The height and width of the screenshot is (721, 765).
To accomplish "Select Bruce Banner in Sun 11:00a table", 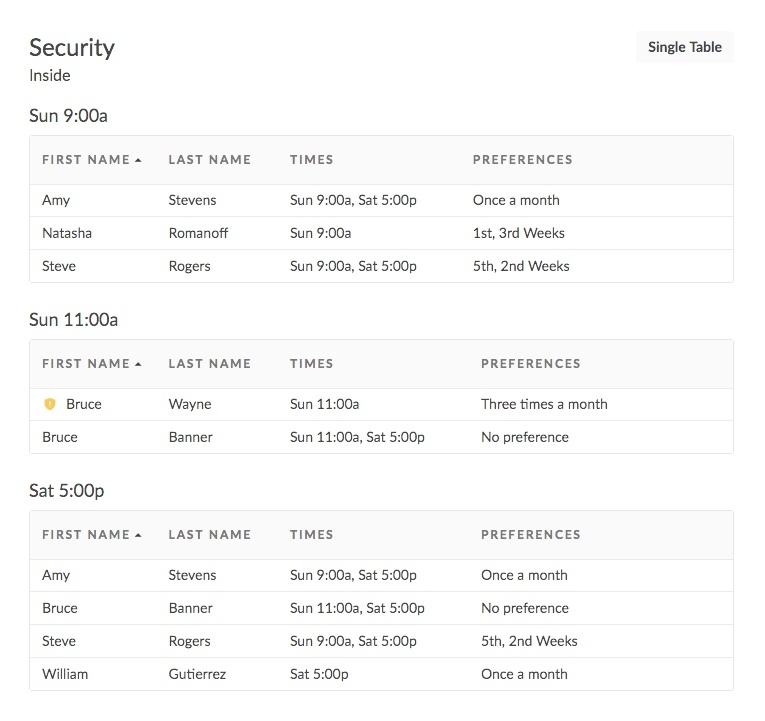I will [60, 437].
